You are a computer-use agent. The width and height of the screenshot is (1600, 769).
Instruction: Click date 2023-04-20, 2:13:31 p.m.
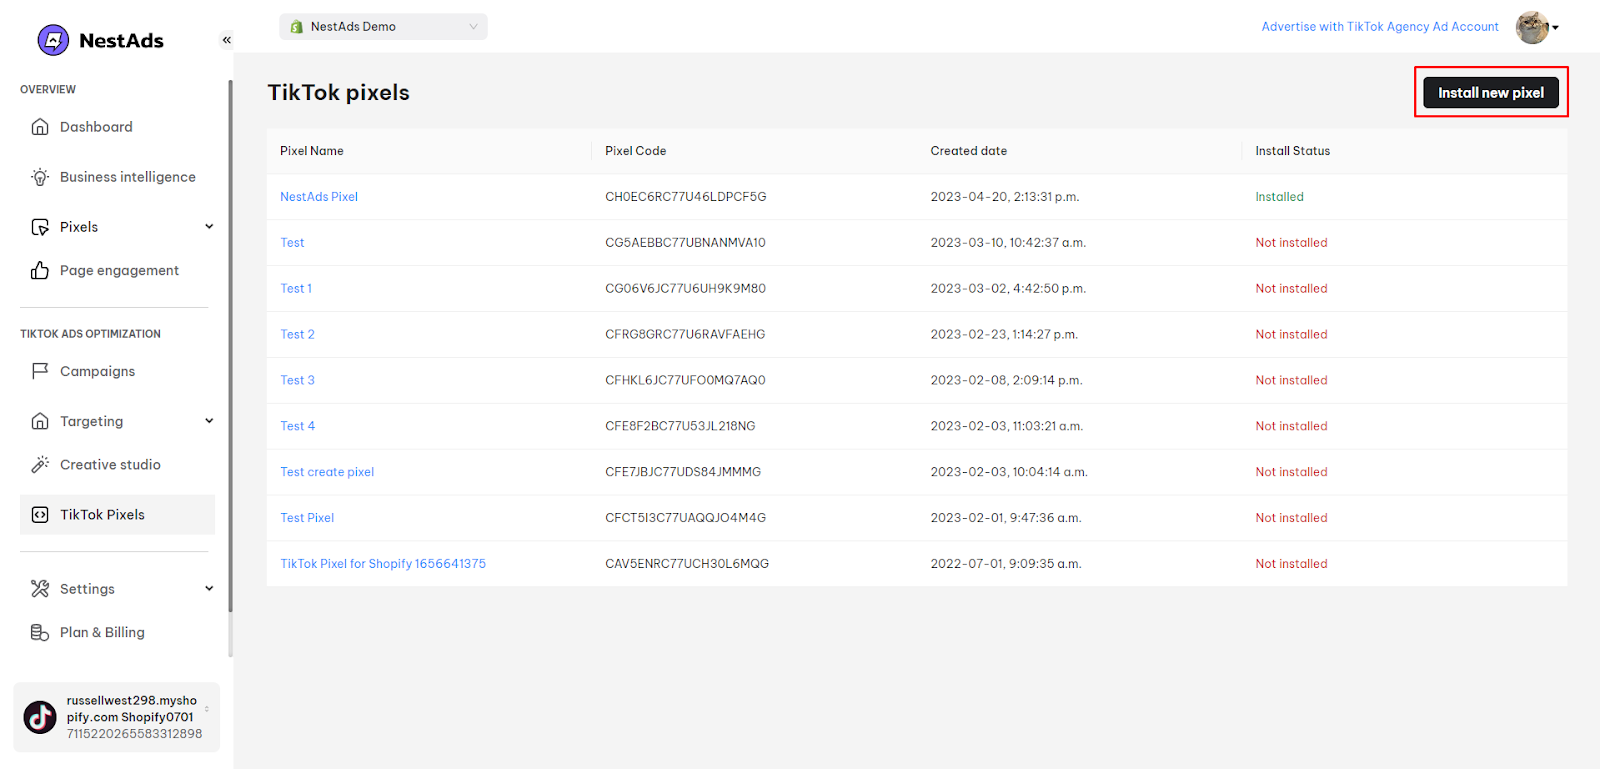click(x=1005, y=197)
